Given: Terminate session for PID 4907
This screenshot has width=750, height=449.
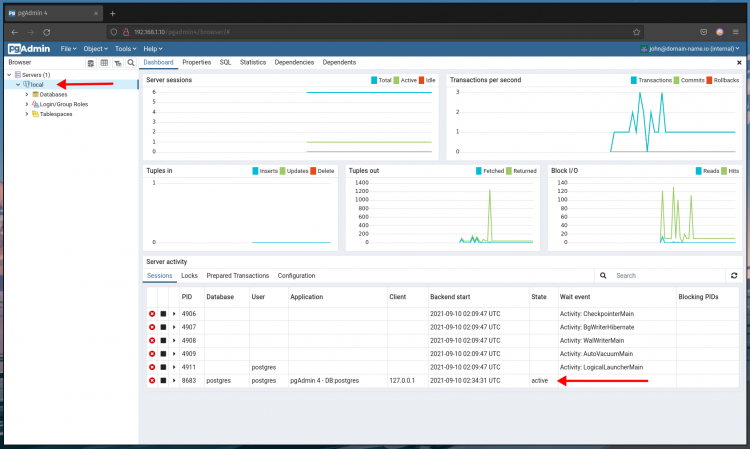Looking at the screenshot, I should click(152, 327).
